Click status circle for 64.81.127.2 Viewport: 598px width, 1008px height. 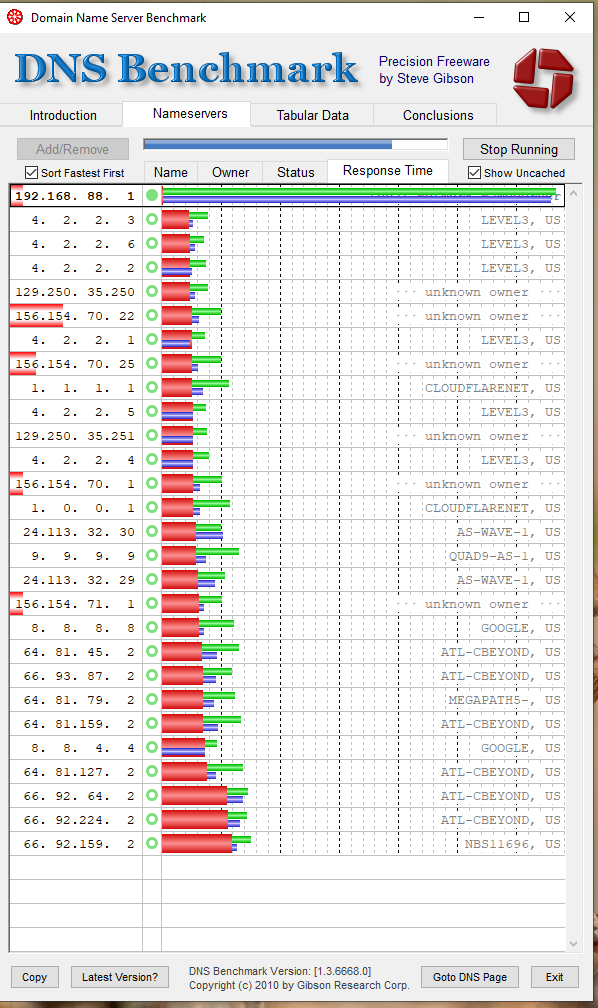152,771
